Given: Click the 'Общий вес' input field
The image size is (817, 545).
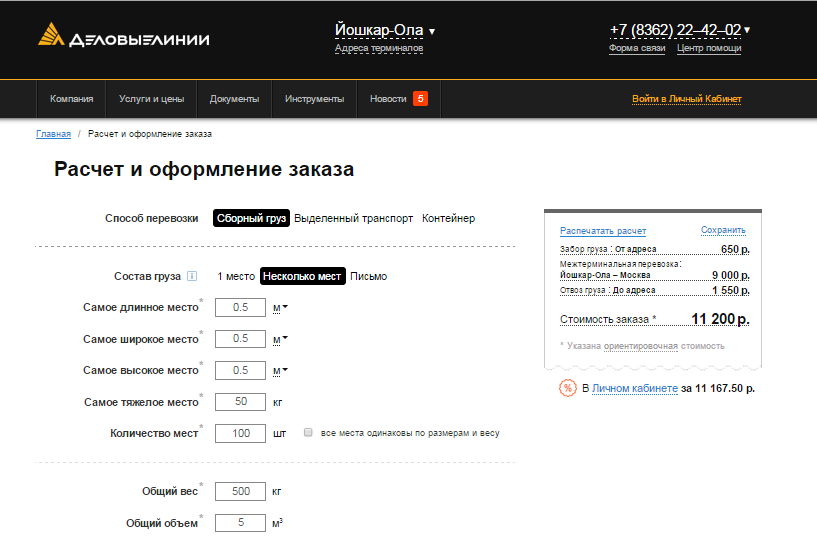Looking at the screenshot, I should point(240,492).
